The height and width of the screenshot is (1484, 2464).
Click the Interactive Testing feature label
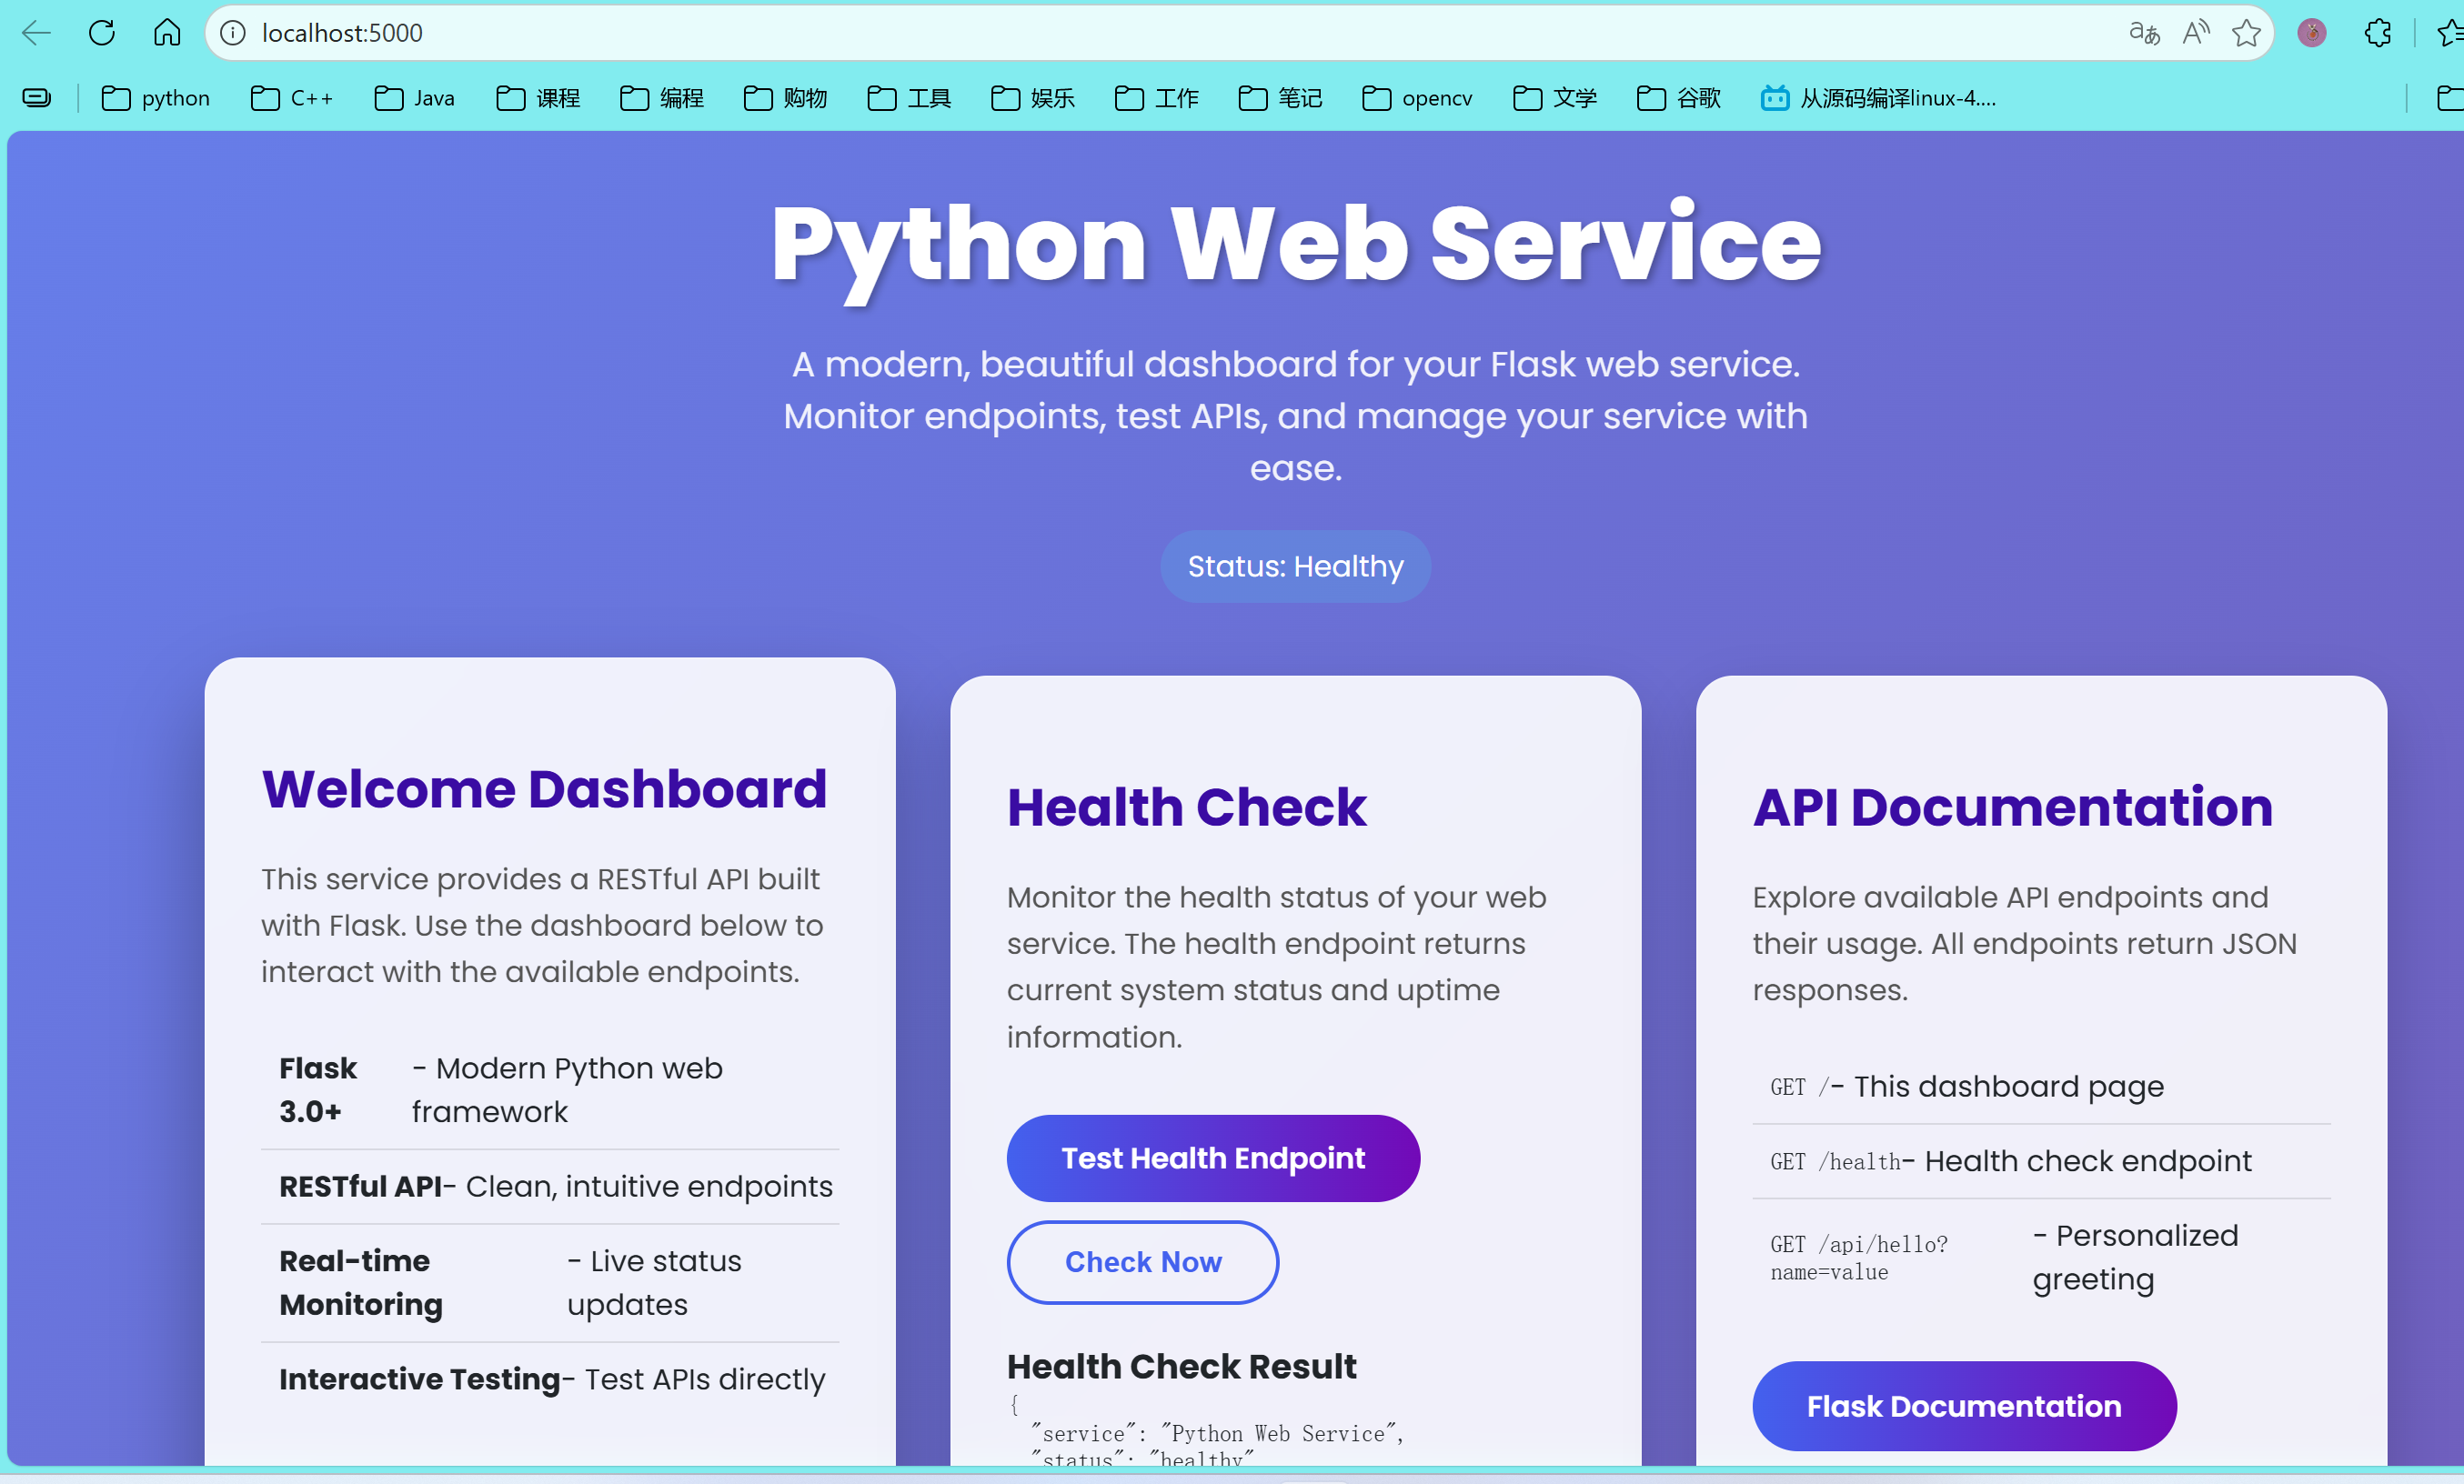(x=420, y=1379)
